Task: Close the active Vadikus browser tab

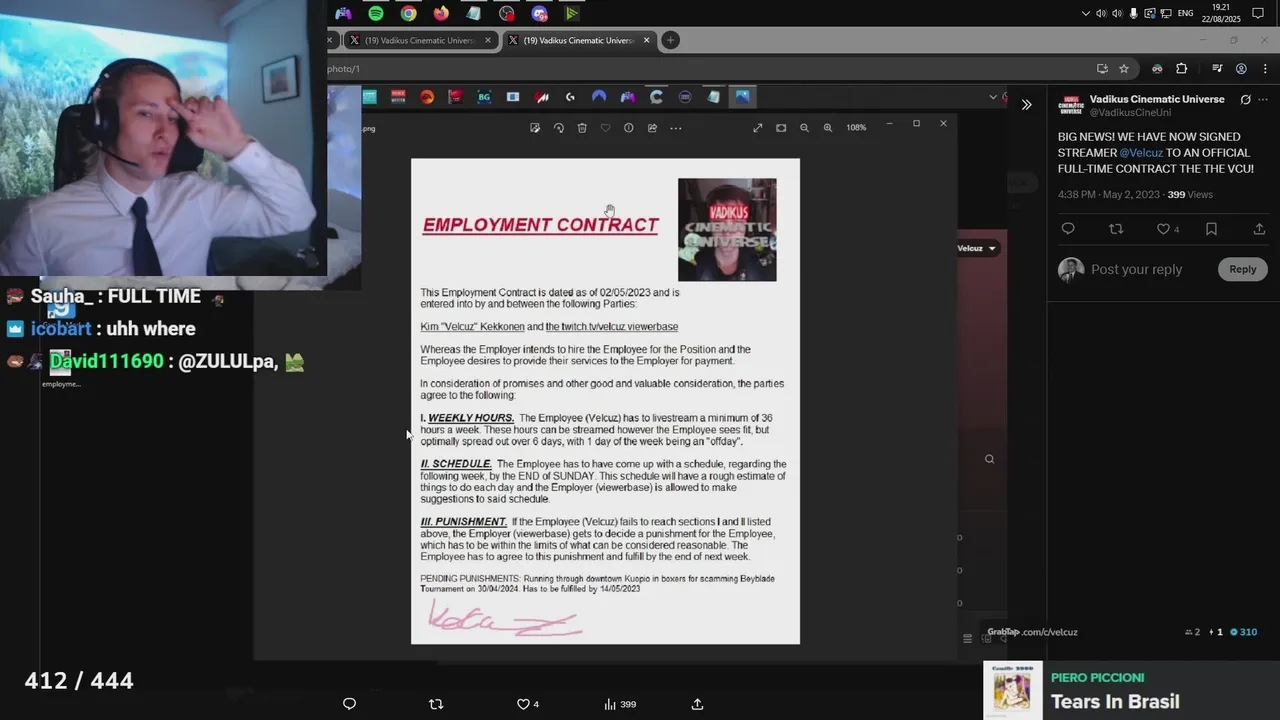Action: (647, 40)
